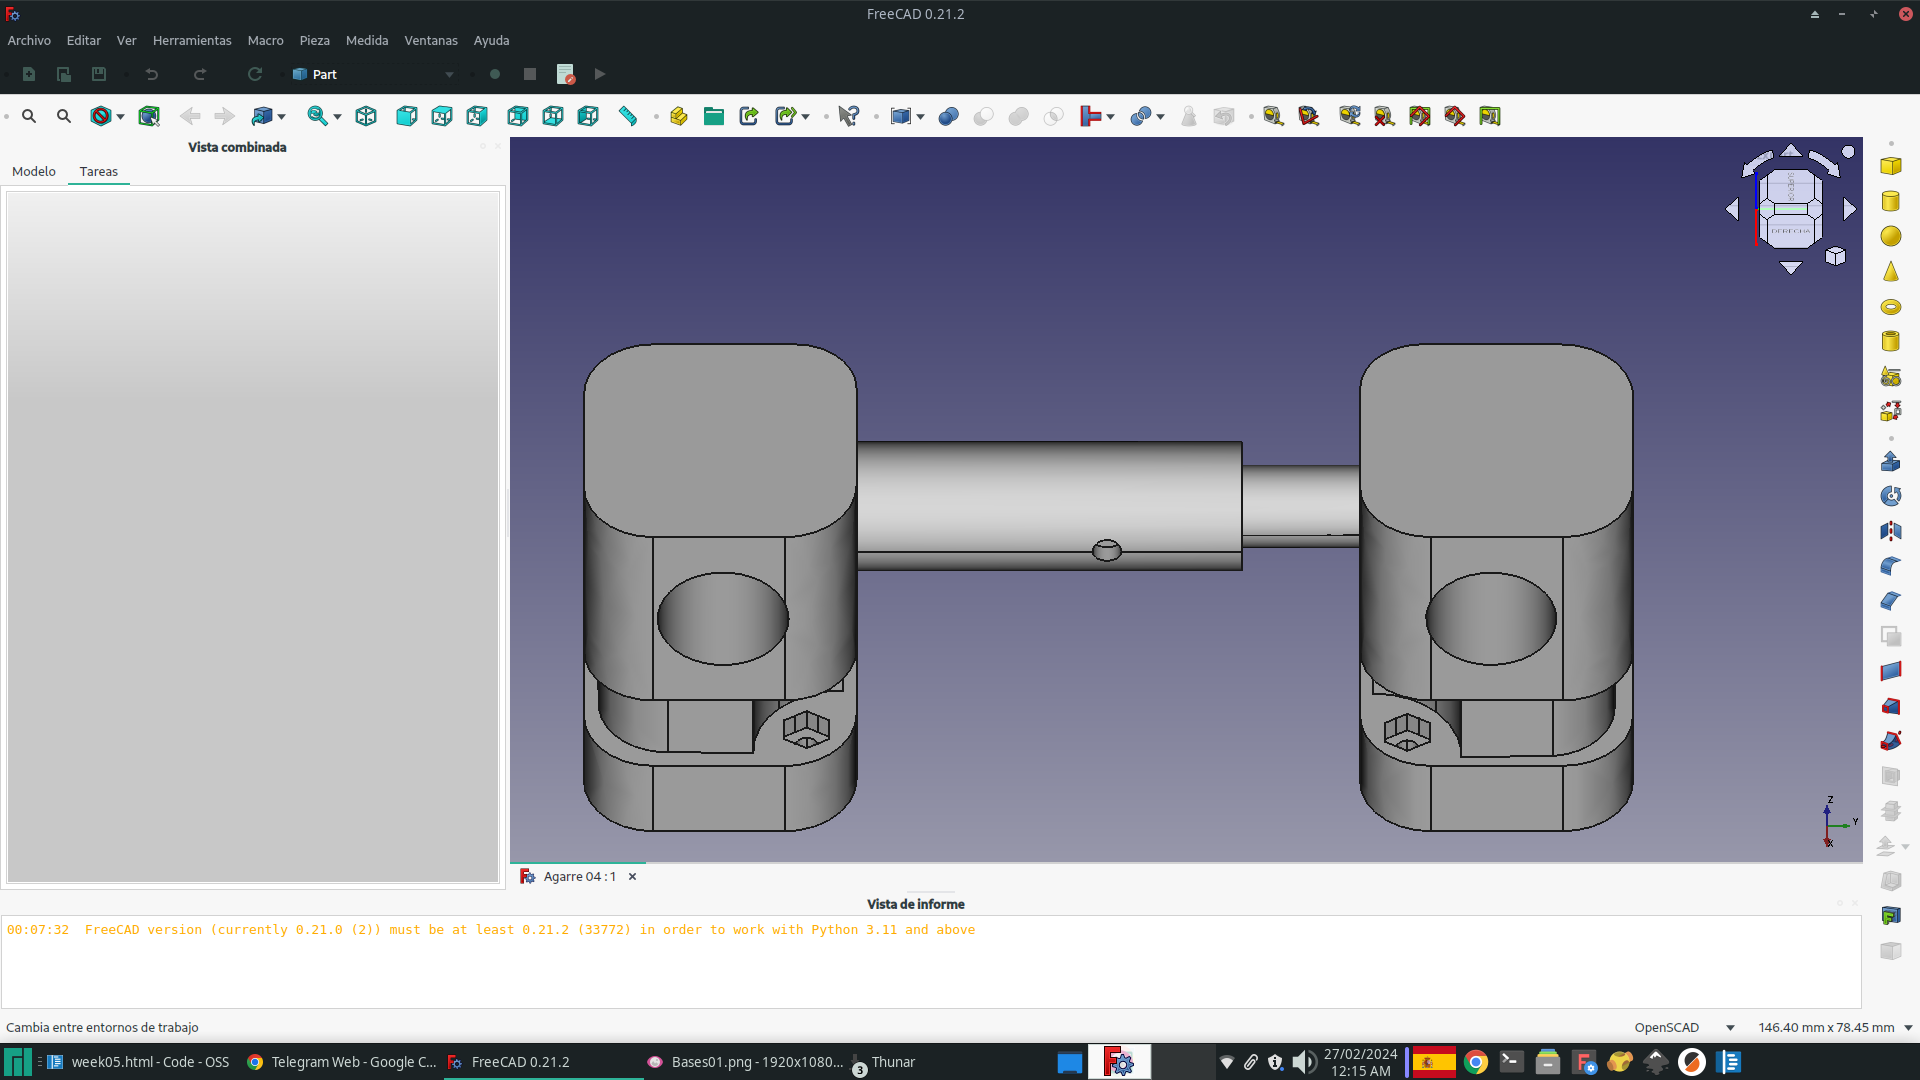This screenshot has width=1920, height=1080.
Task: Toggle delta measurements display
Action: pyautogui.click(x=1490, y=116)
